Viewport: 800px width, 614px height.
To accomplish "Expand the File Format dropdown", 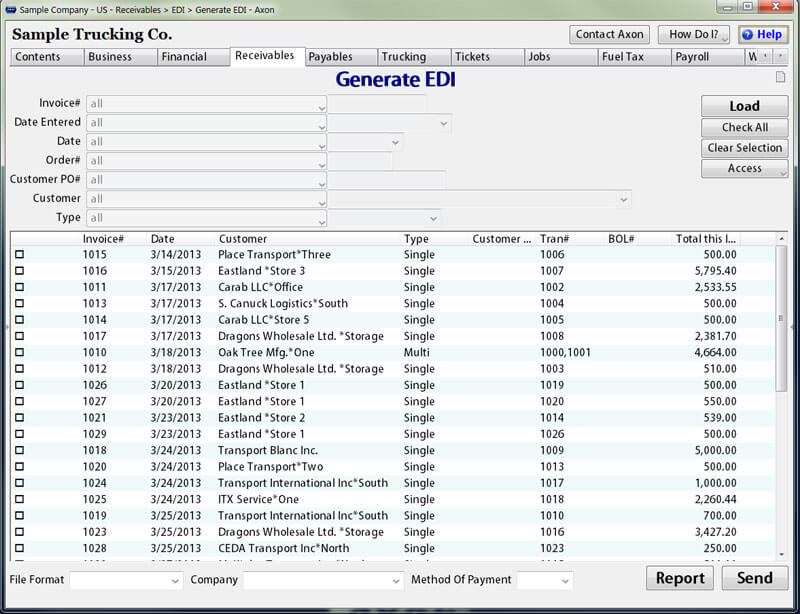I will coord(126,580).
